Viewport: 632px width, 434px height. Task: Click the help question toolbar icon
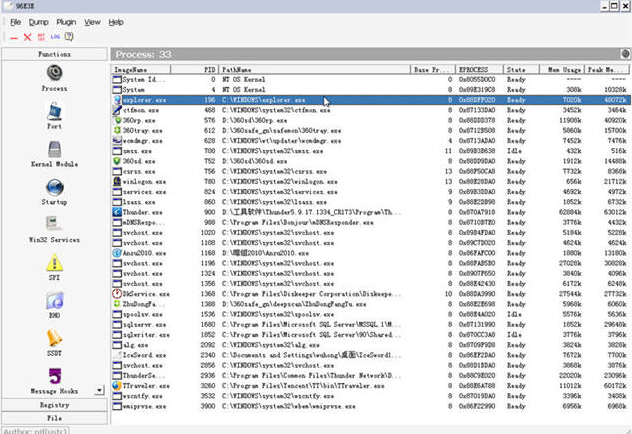point(69,36)
